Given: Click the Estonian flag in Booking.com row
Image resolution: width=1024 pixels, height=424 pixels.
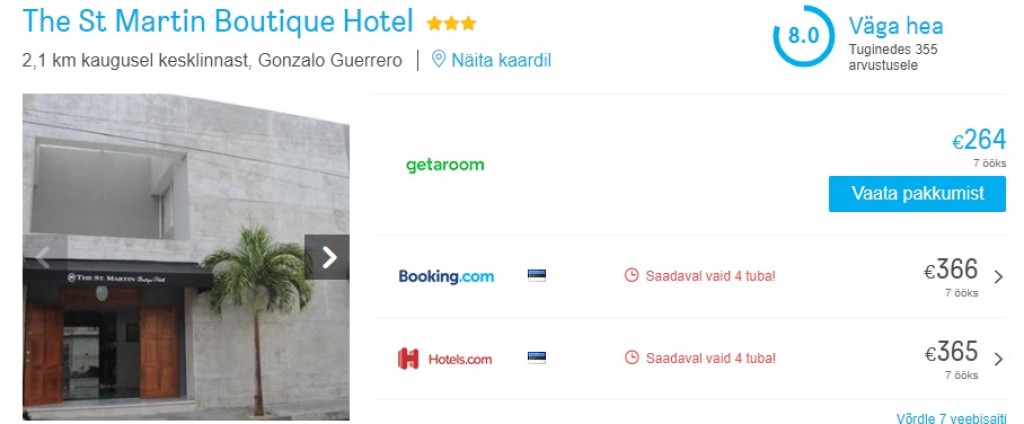Looking at the screenshot, I should point(536,276).
